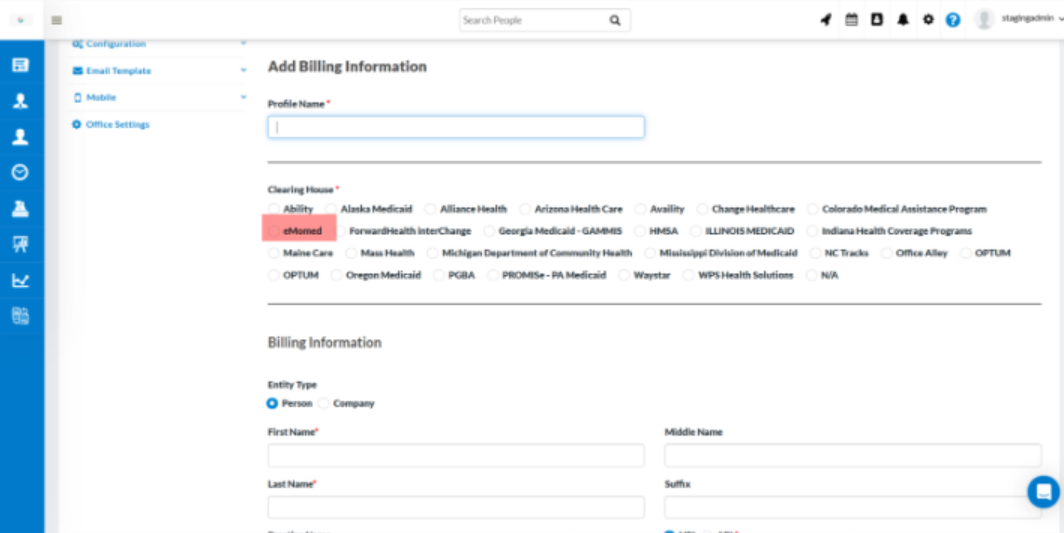The height and width of the screenshot is (533, 1064).
Task: Select the eMomed clearing house option
Action: 275,231
